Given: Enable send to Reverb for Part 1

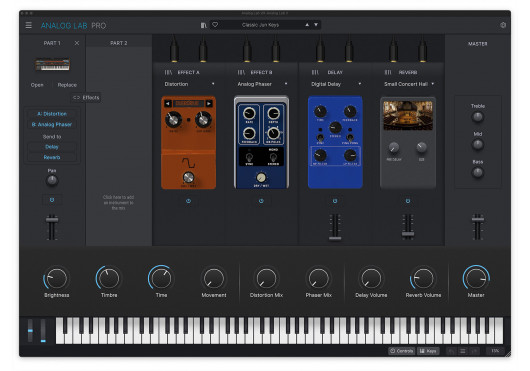Looking at the screenshot, I should tap(52, 157).
